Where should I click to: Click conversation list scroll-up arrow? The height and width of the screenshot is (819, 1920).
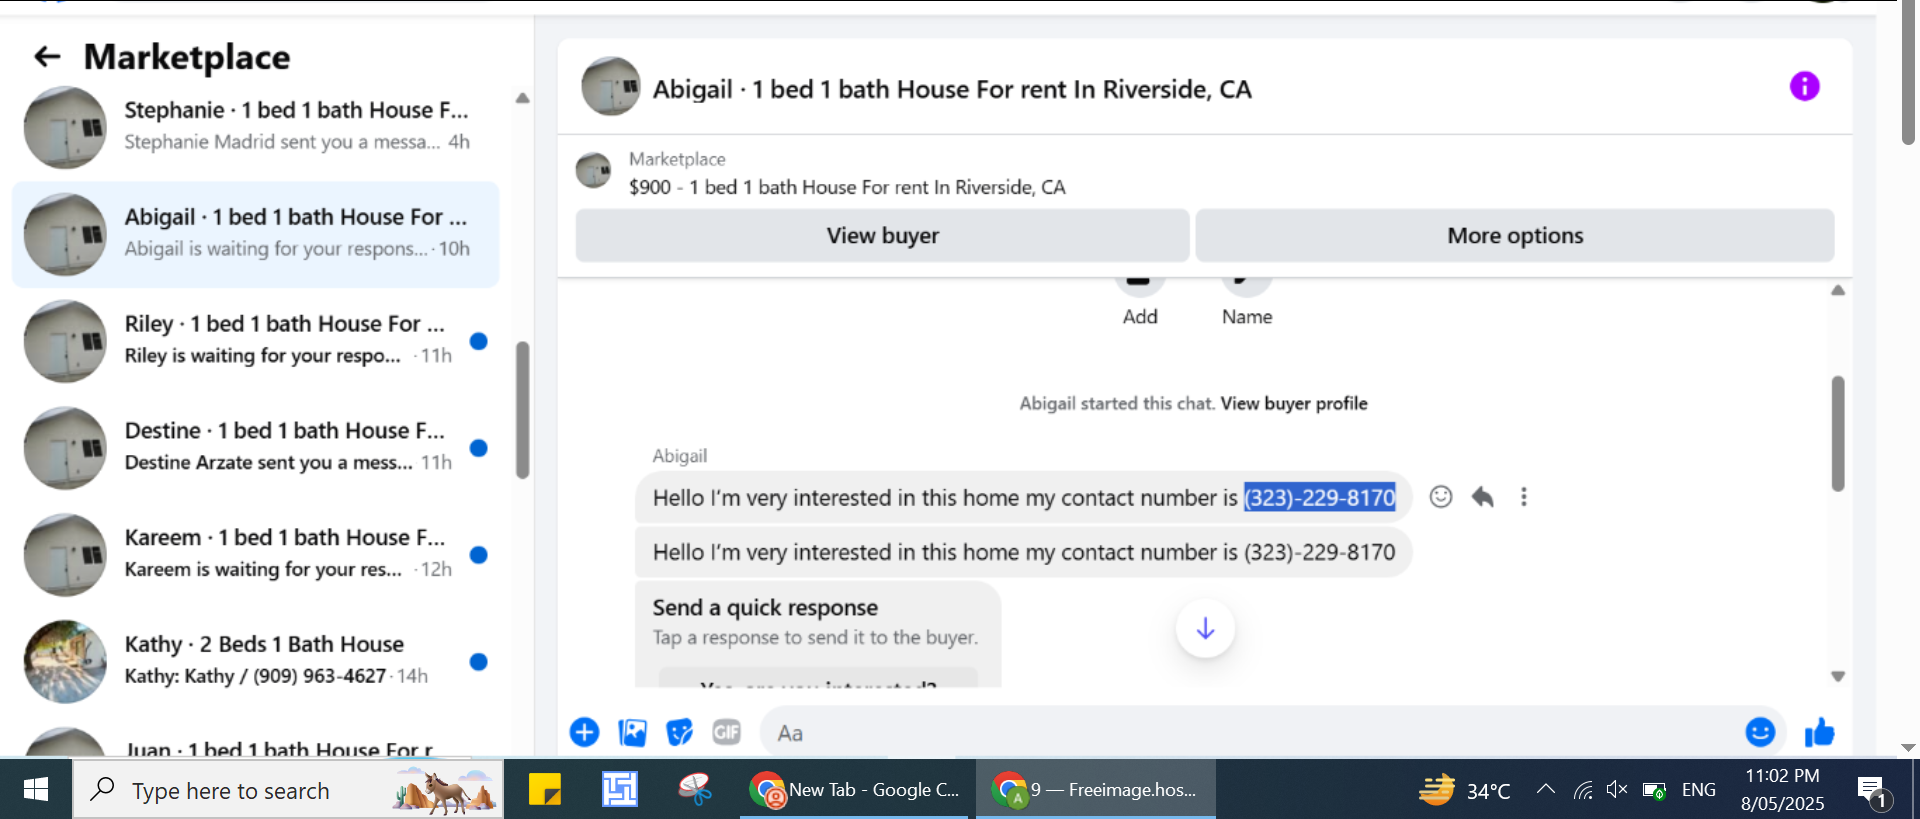(522, 98)
